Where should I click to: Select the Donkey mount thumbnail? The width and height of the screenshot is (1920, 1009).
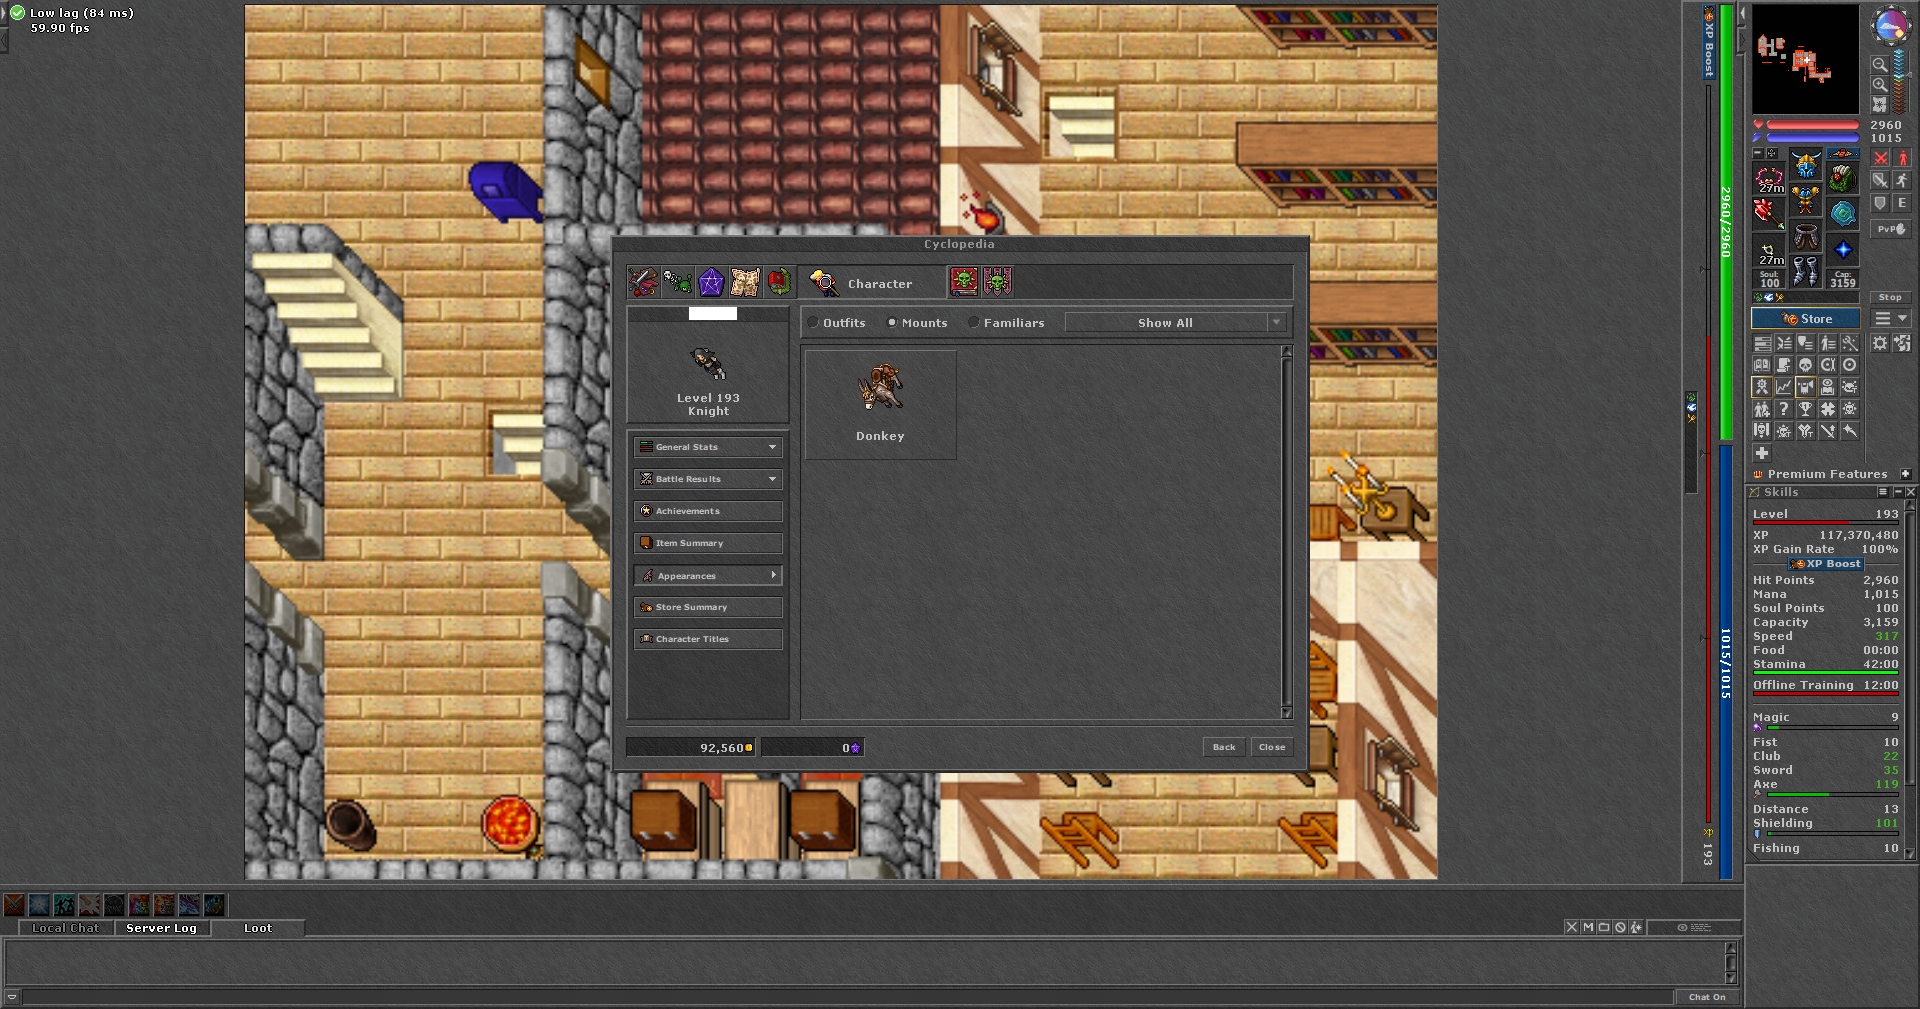tap(880, 404)
